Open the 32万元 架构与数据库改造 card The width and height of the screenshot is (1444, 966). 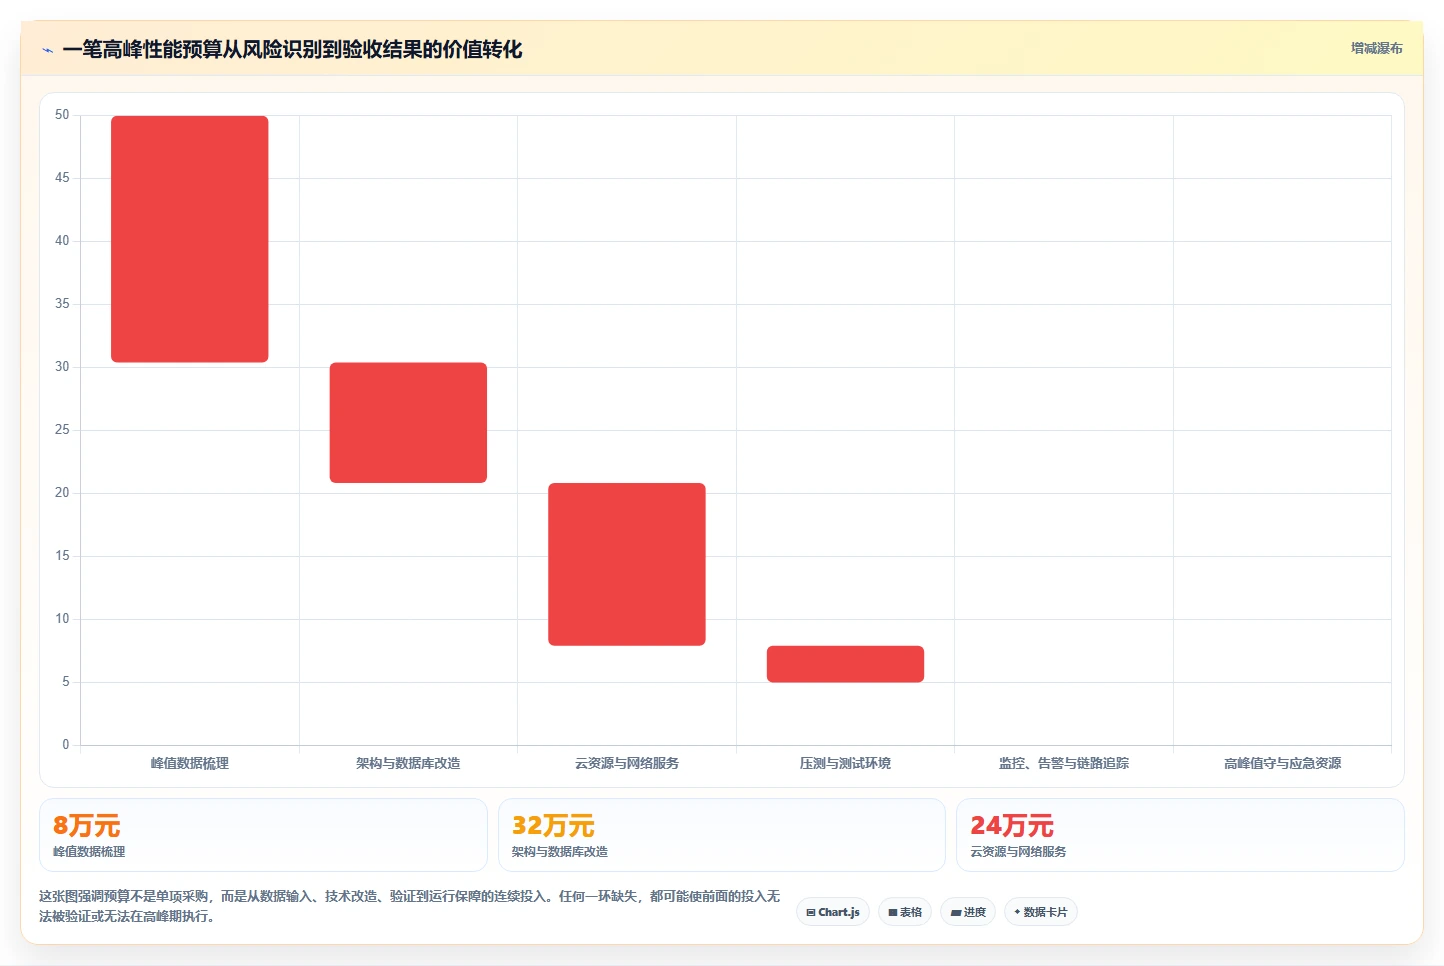[x=721, y=835]
